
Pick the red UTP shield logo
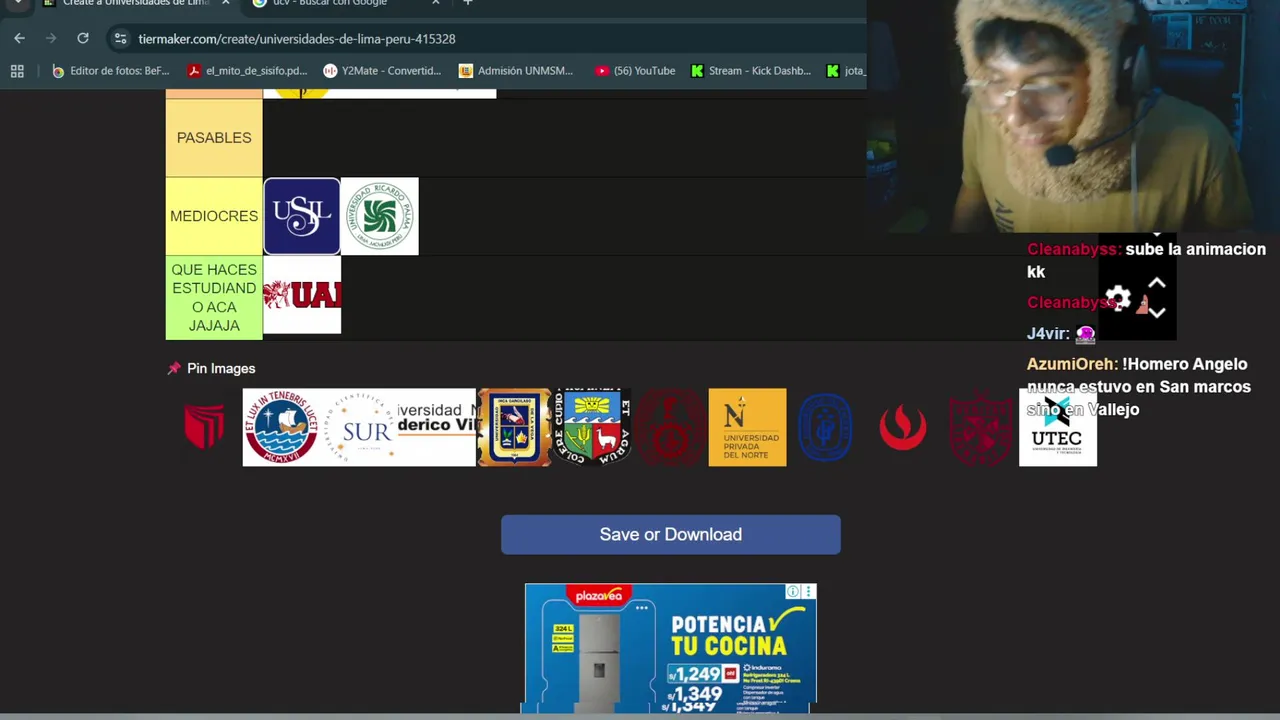(204, 427)
